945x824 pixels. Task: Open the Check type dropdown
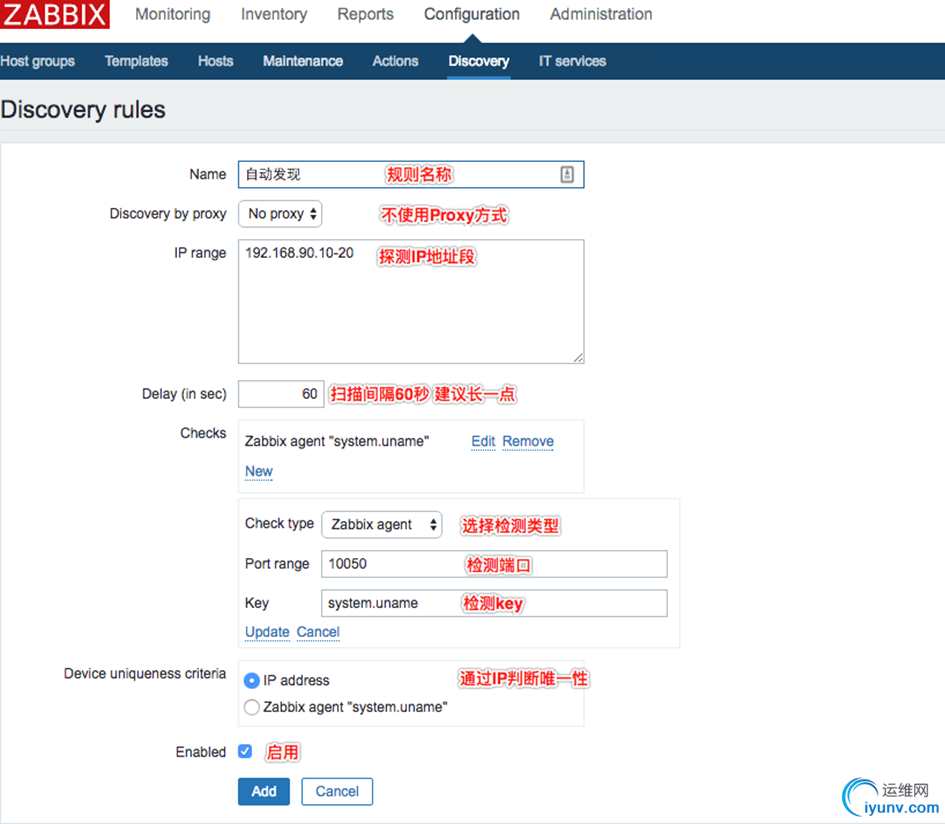pos(381,524)
